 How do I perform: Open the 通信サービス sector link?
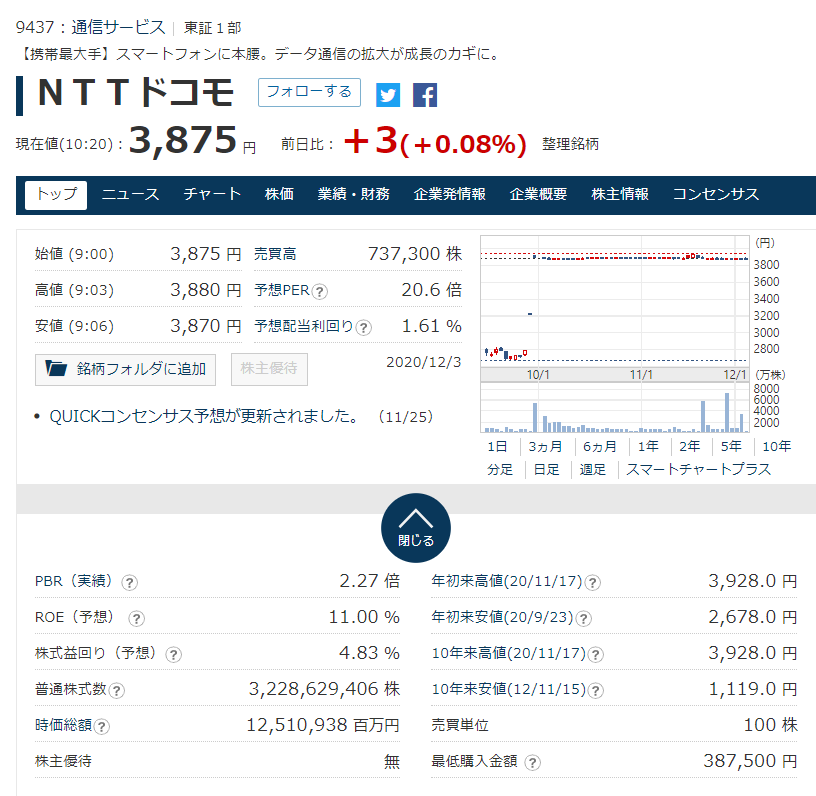(118, 27)
